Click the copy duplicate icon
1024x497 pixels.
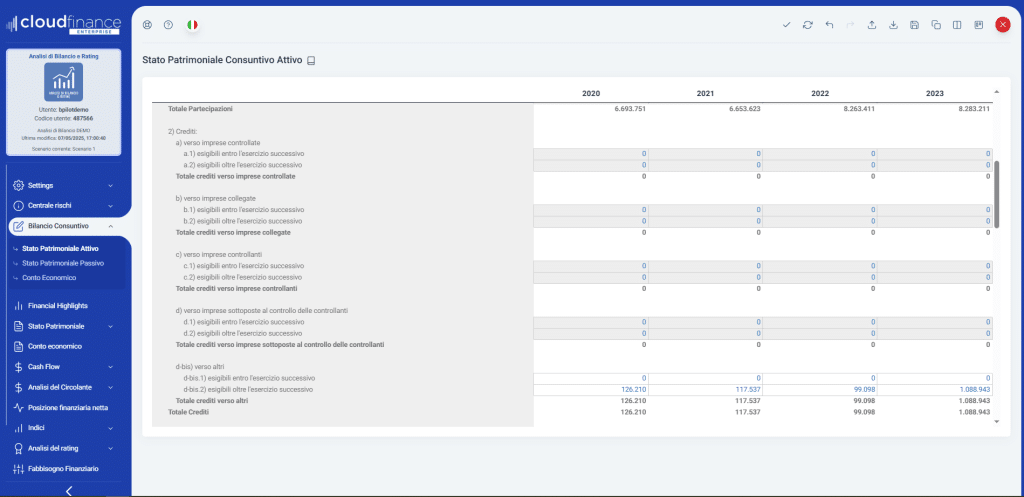[x=936, y=25]
